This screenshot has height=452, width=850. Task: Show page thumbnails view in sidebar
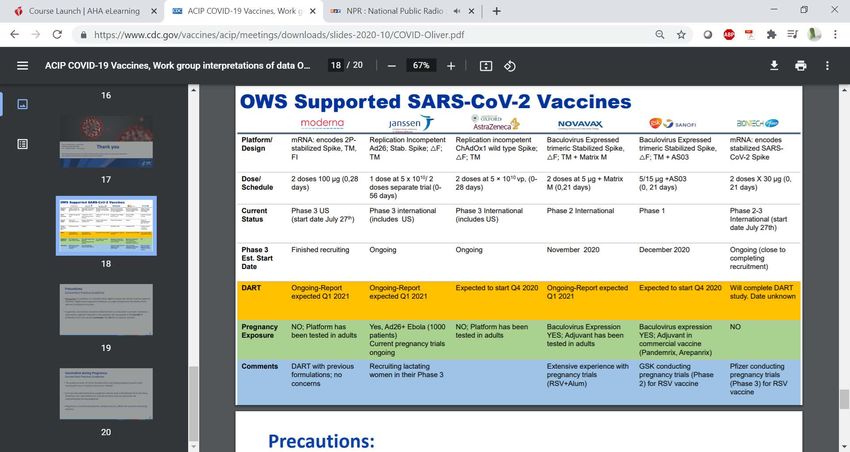[x=22, y=104]
